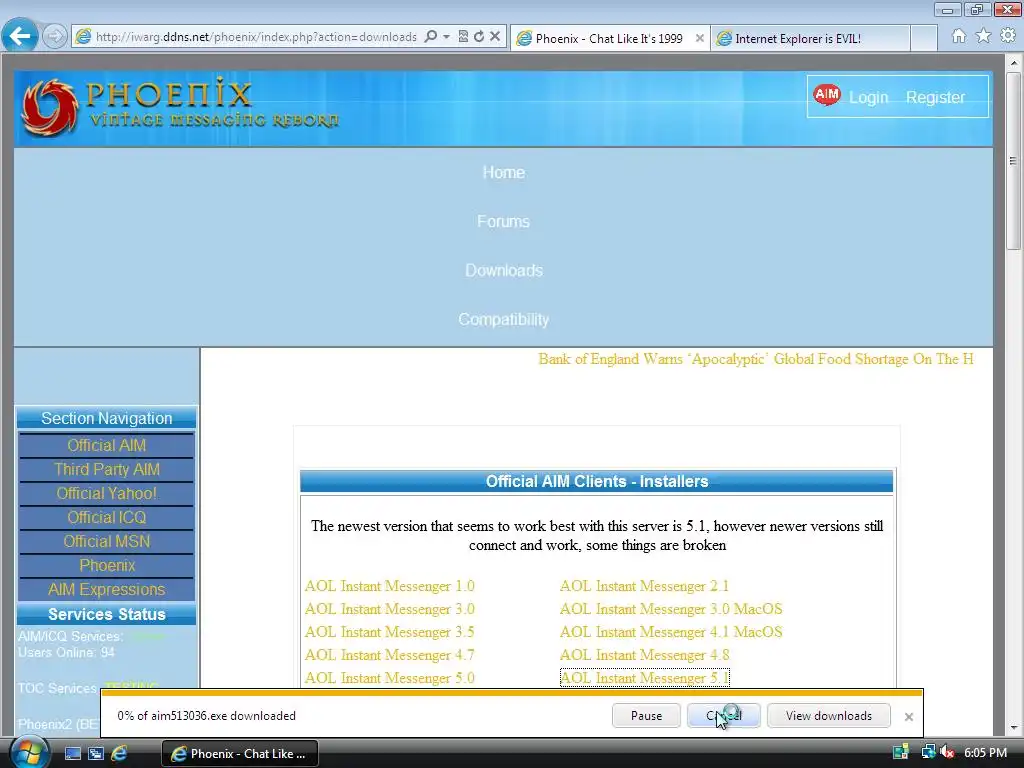Click the Phoenix logo banner
The height and width of the screenshot is (768, 1024).
click(180, 108)
